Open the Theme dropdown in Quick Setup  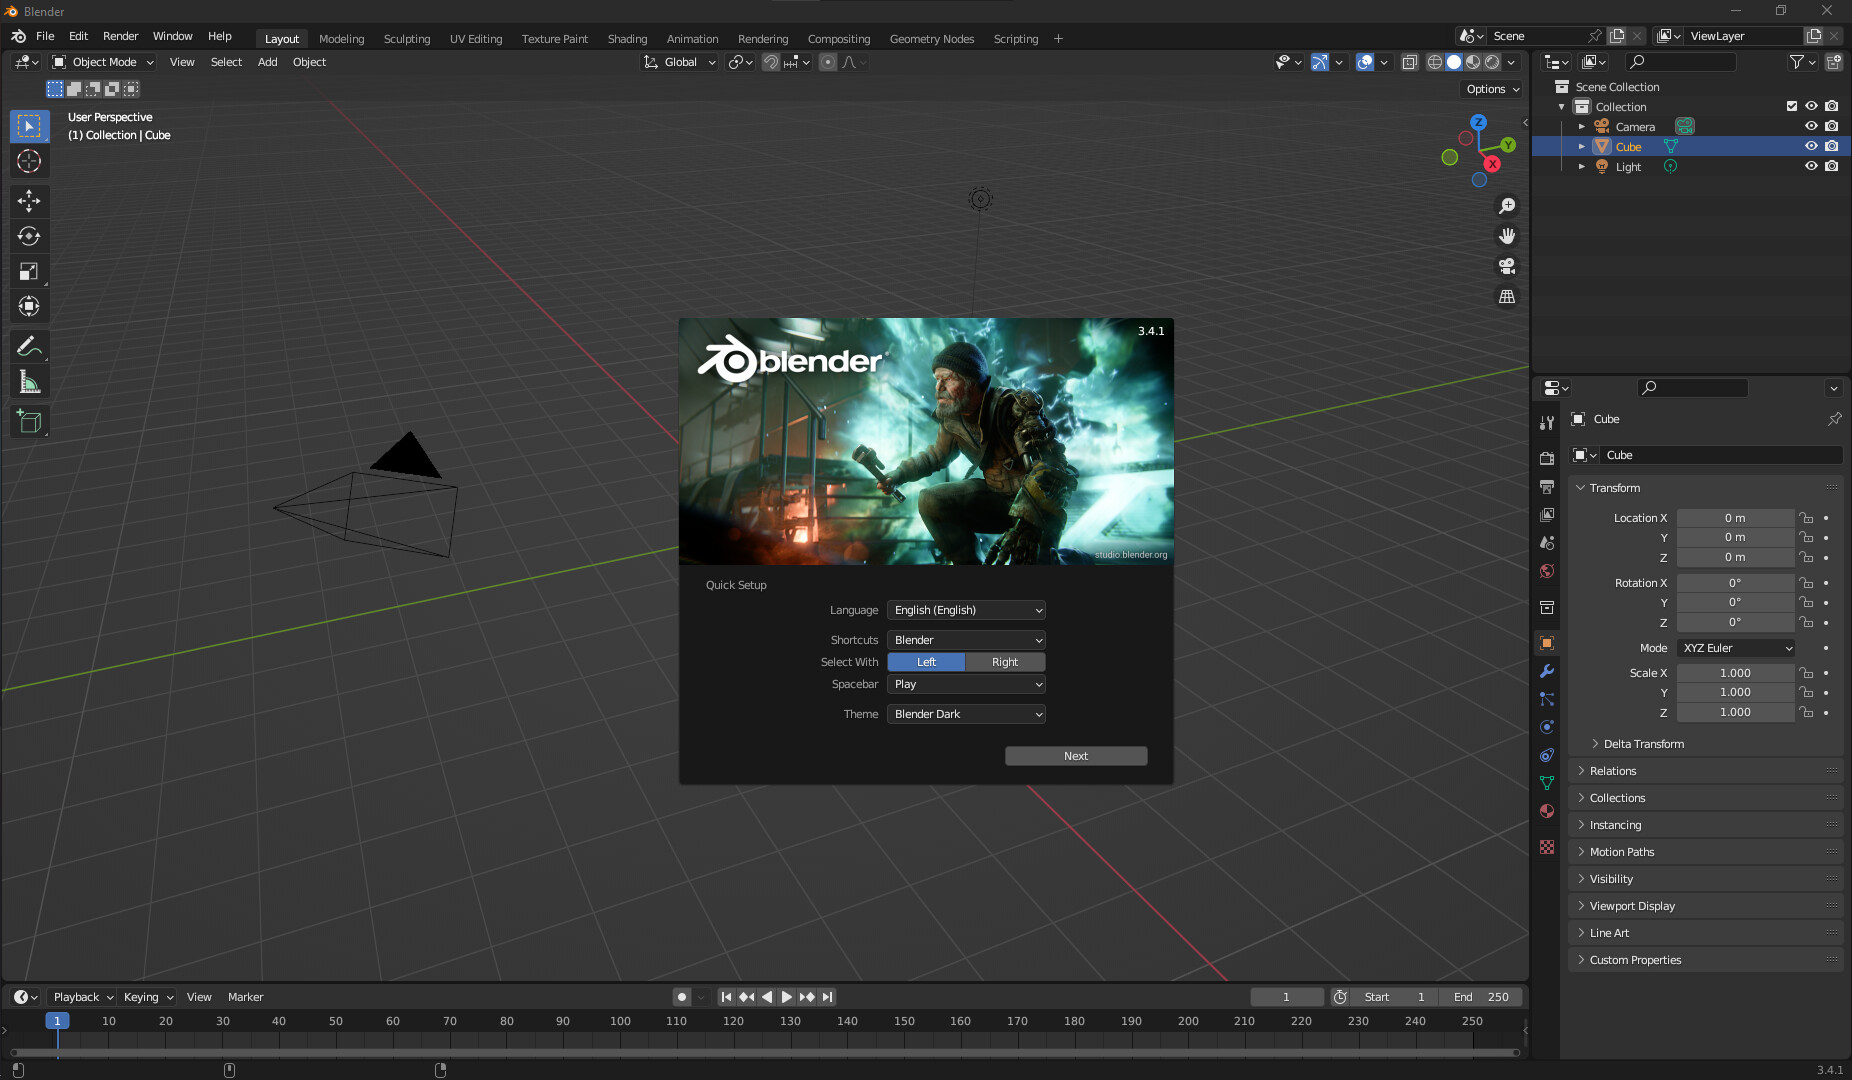click(x=965, y=713)
